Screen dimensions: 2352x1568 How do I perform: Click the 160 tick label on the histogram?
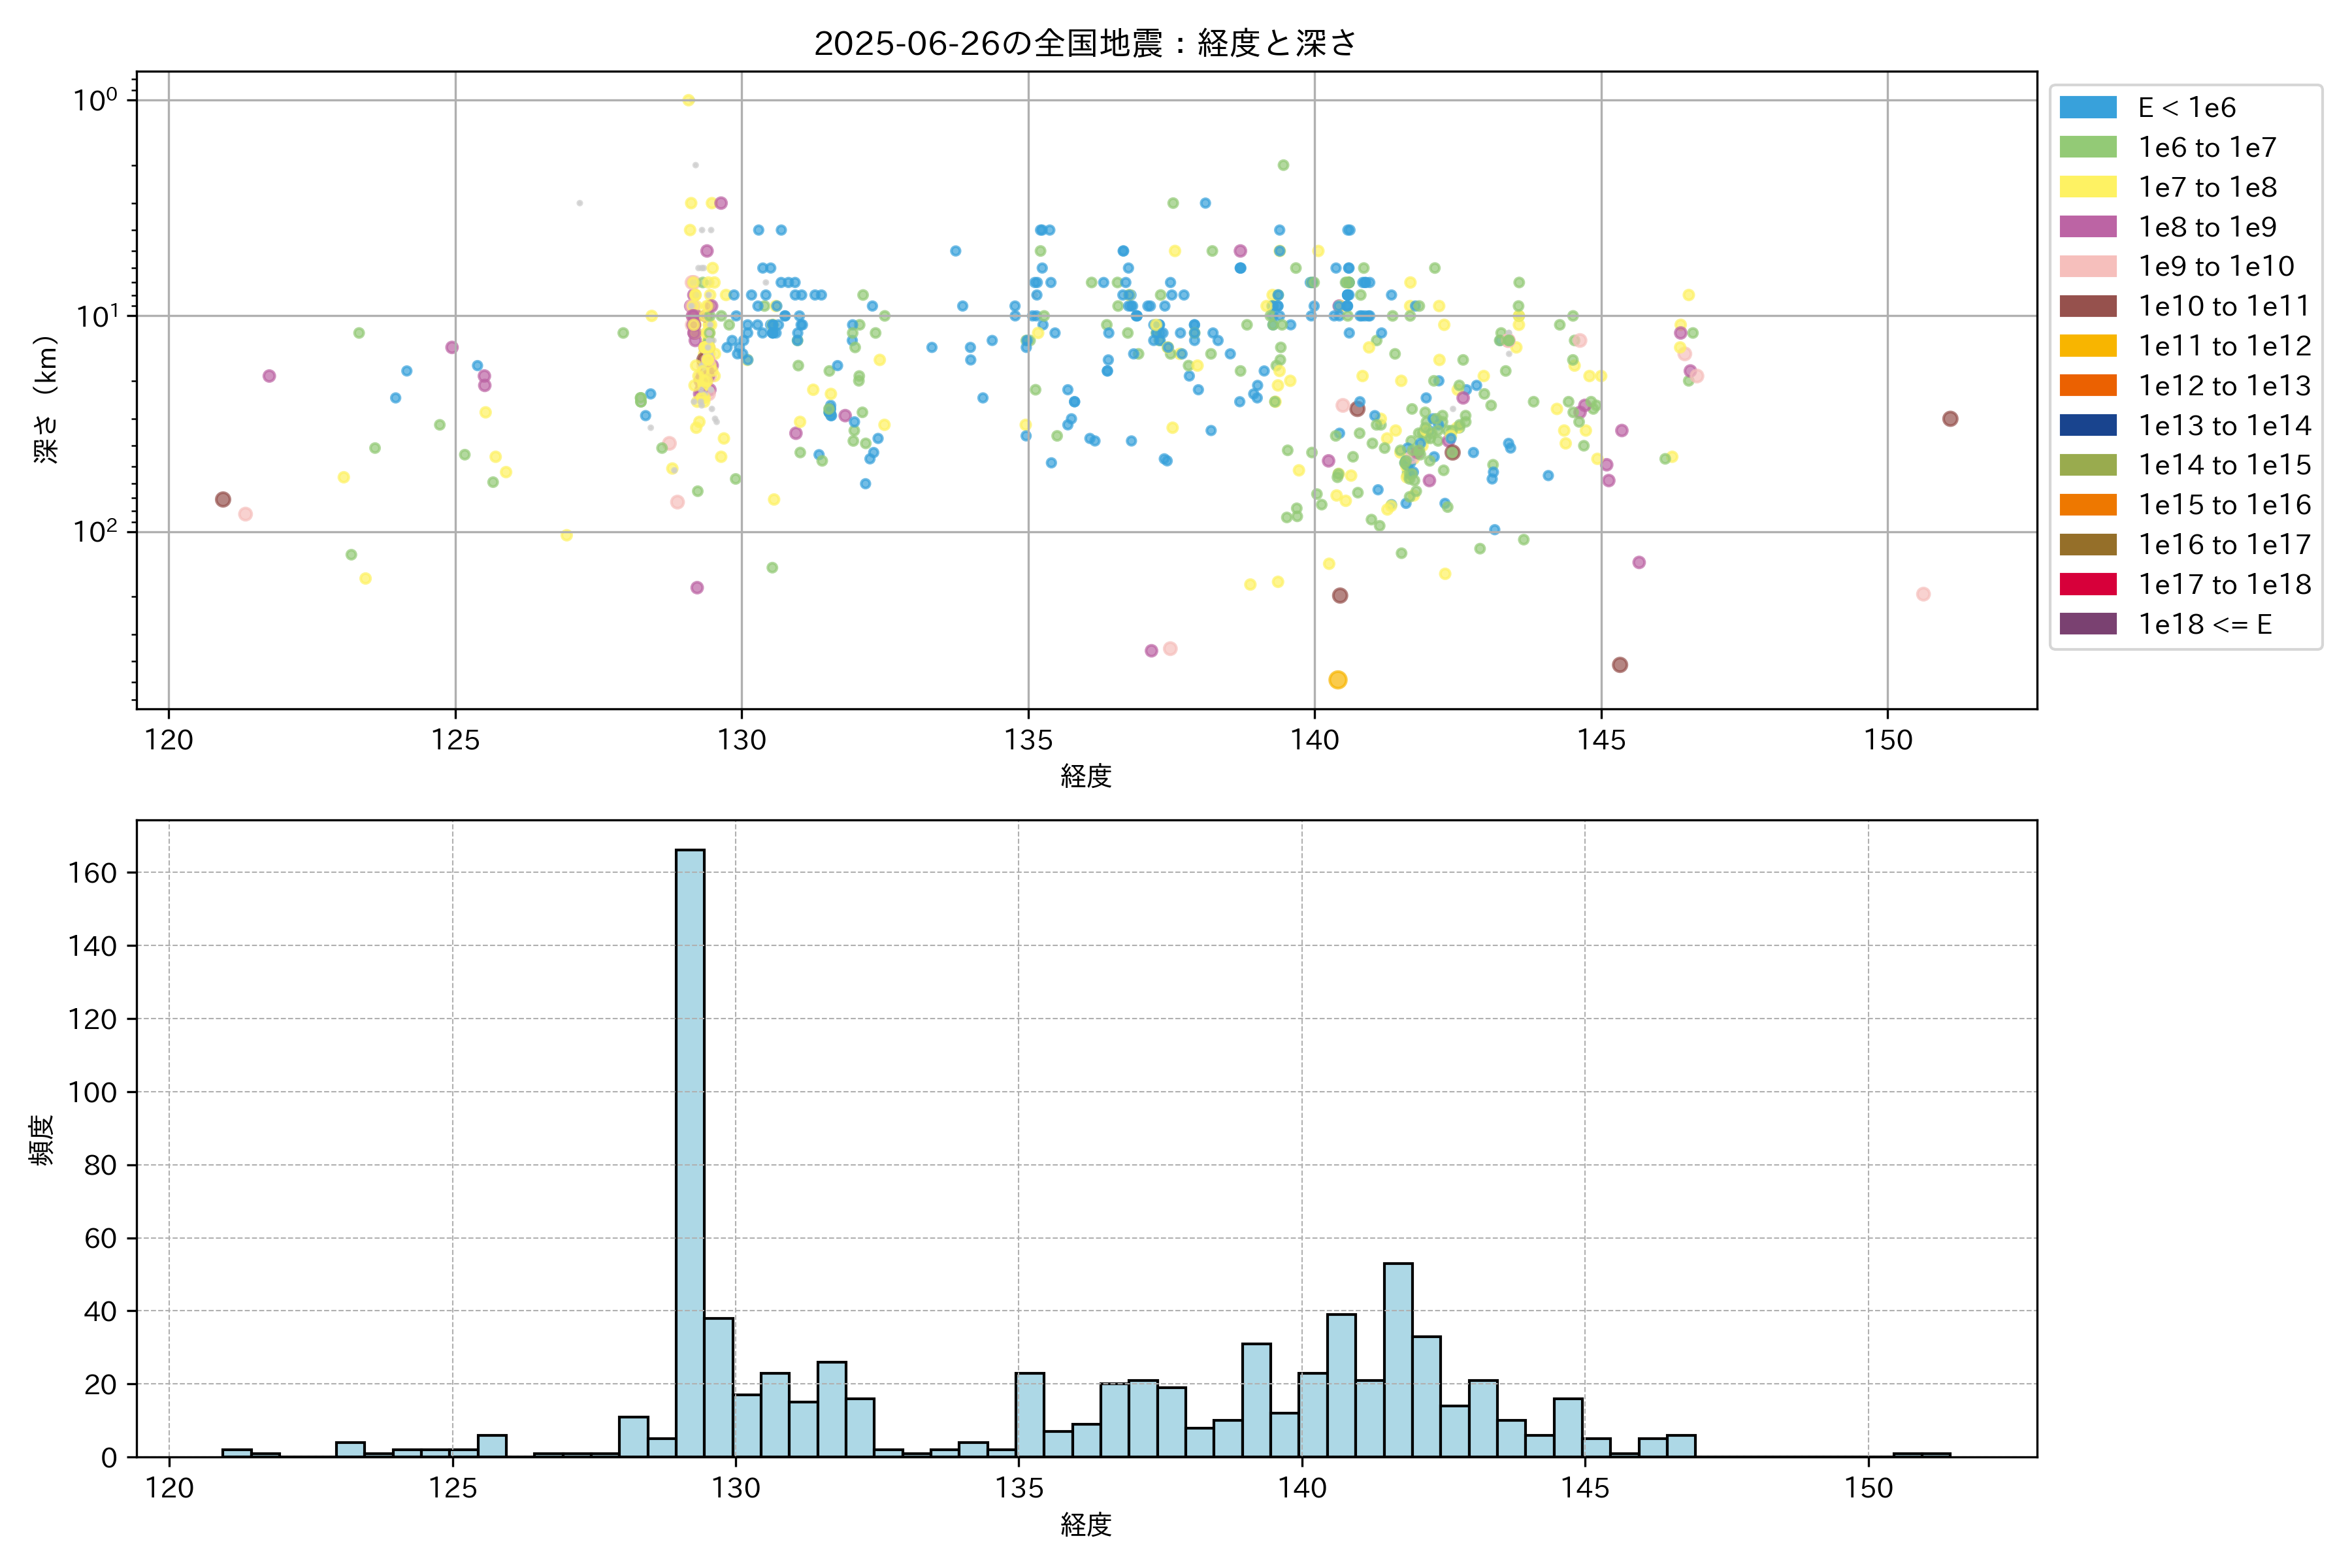tap(93, 873)
